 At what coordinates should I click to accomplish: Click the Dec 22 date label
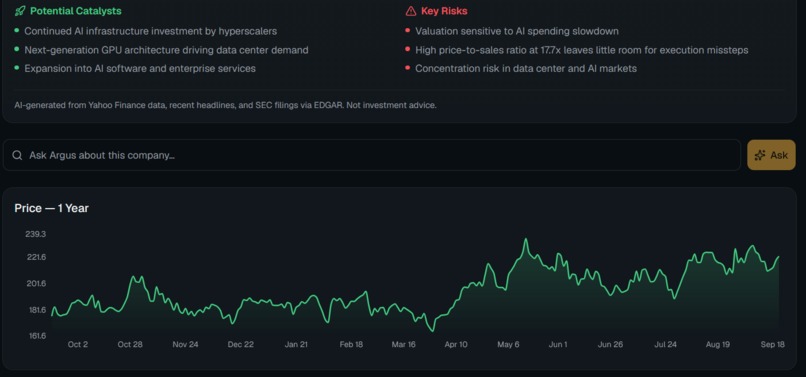coord(241,345)
